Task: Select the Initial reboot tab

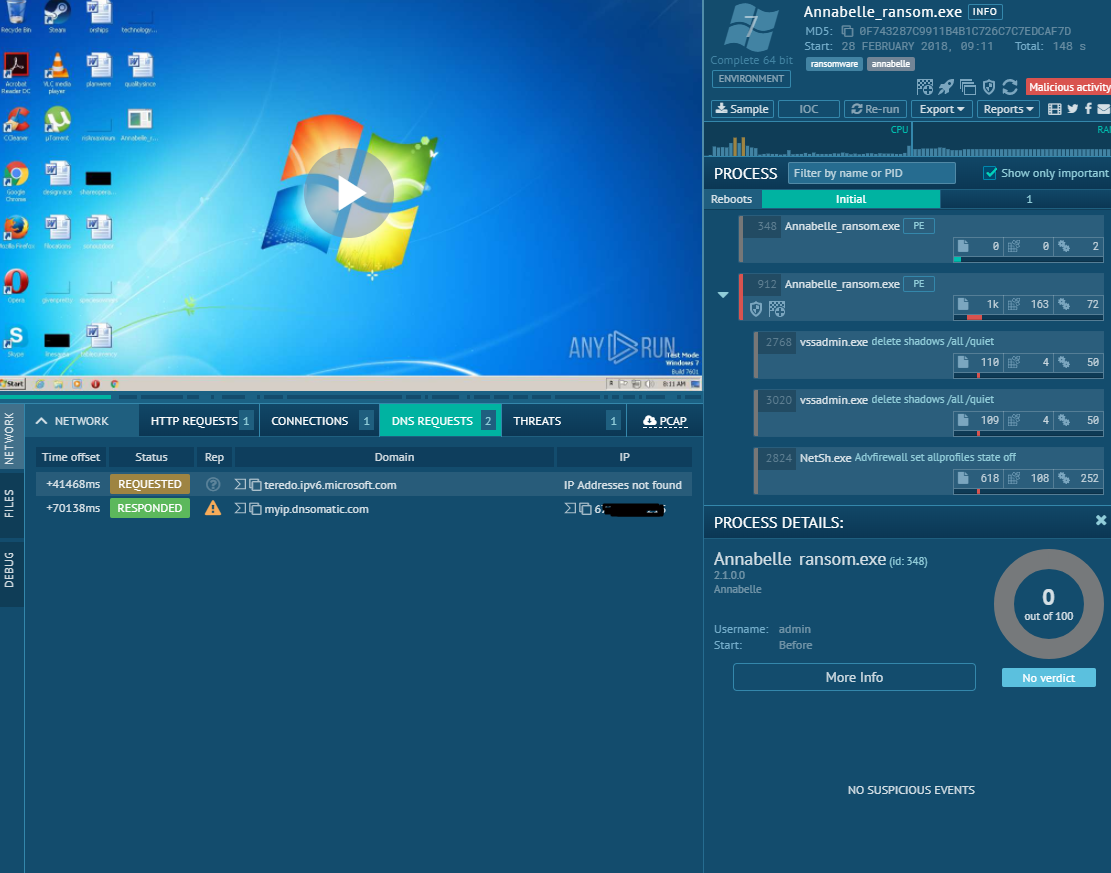Action: (850, 199)
